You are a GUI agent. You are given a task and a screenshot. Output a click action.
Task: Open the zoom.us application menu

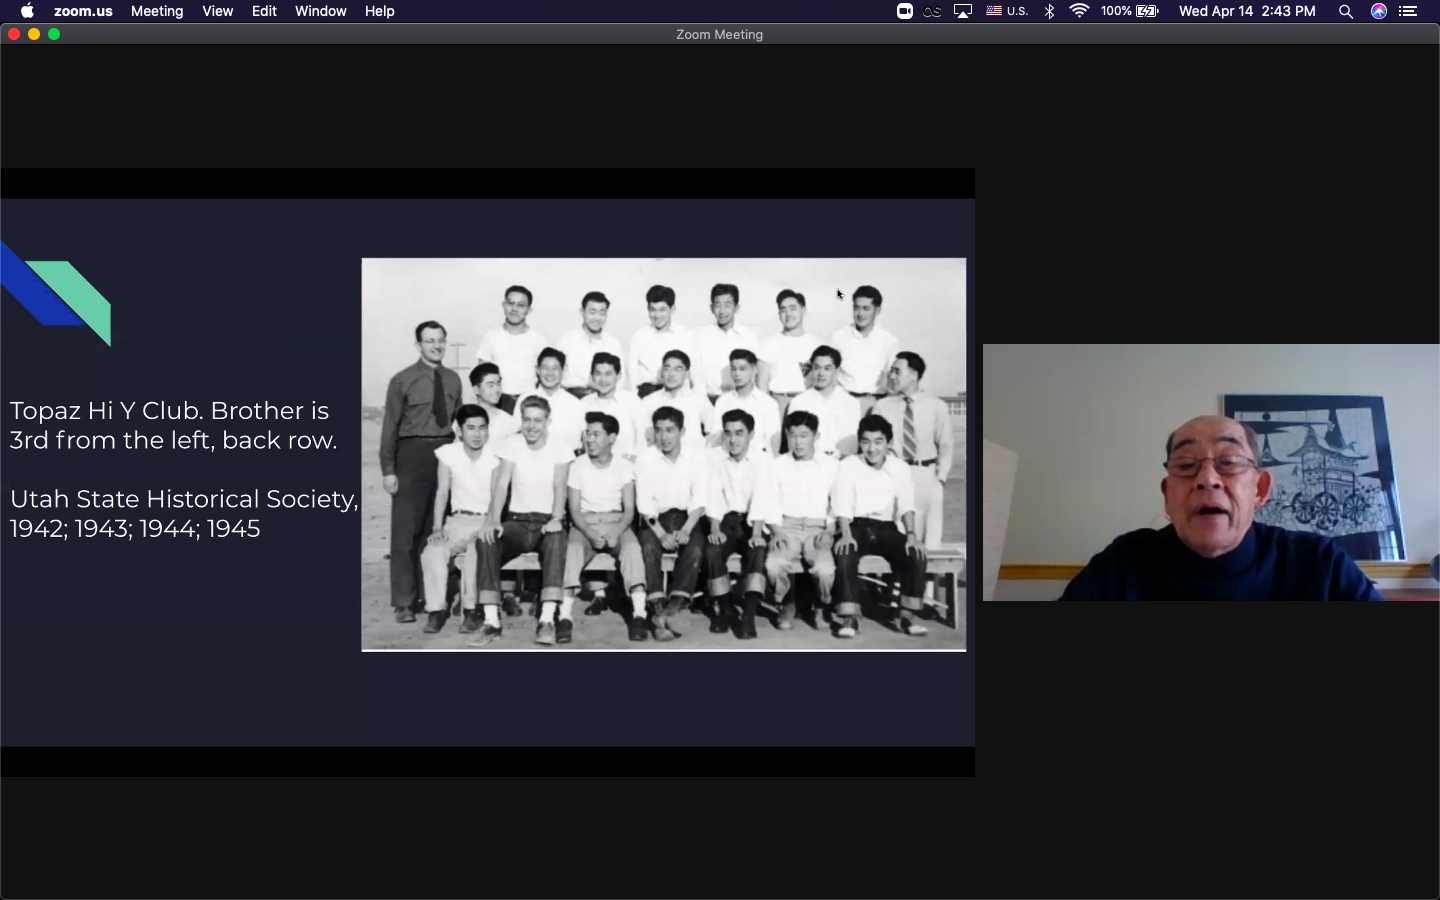(x=83, y=11)
